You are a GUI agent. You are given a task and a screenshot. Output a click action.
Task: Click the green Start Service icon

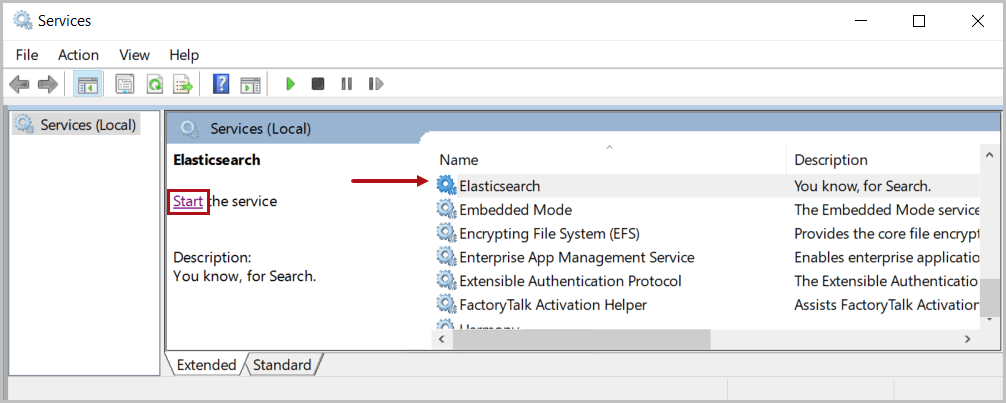[290, 84]
